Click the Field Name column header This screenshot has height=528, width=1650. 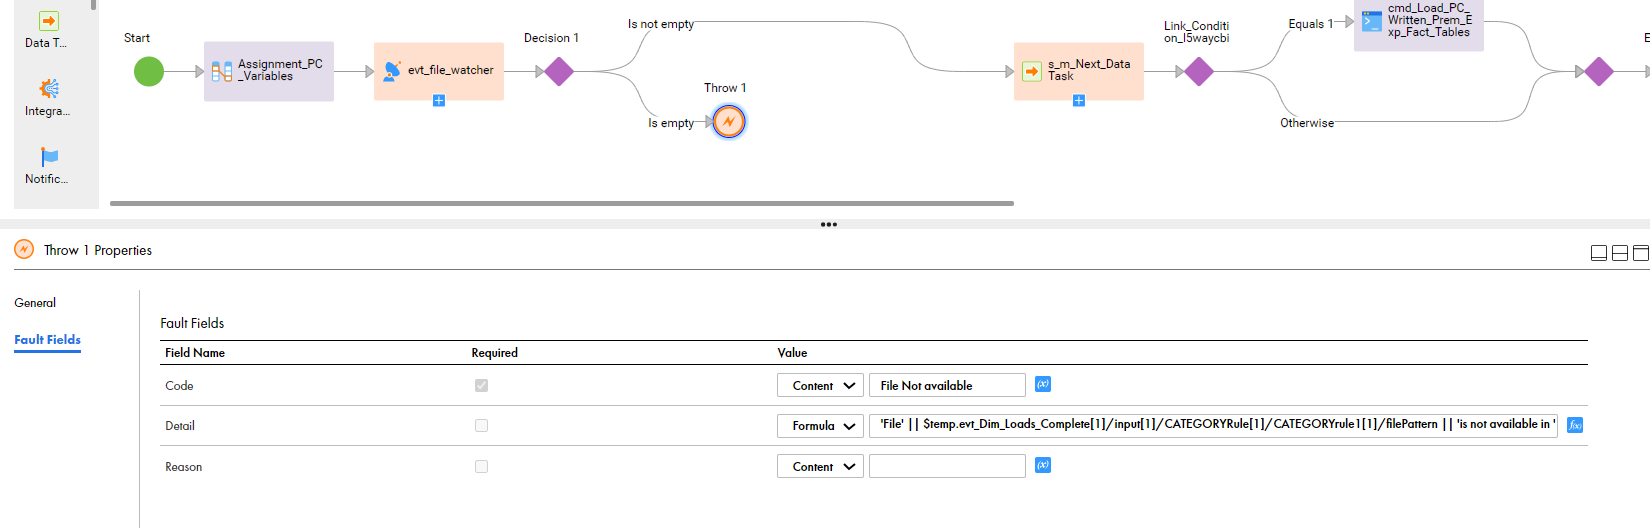[x=195, y=353]
